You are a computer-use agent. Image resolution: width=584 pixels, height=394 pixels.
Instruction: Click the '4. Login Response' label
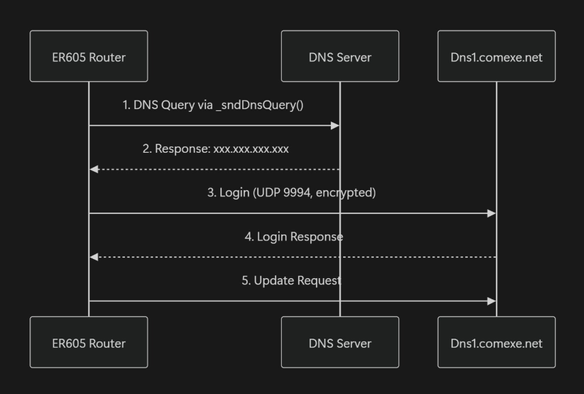click(294, 237)
